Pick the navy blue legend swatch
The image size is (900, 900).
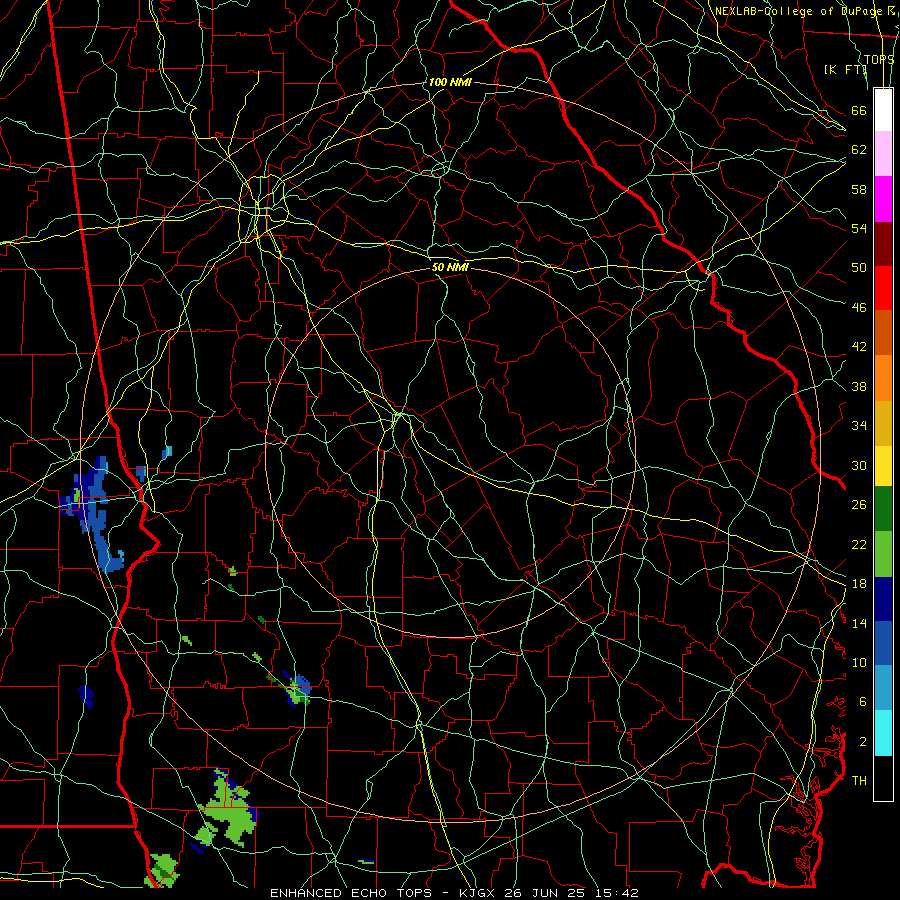(x=883, y=599)
